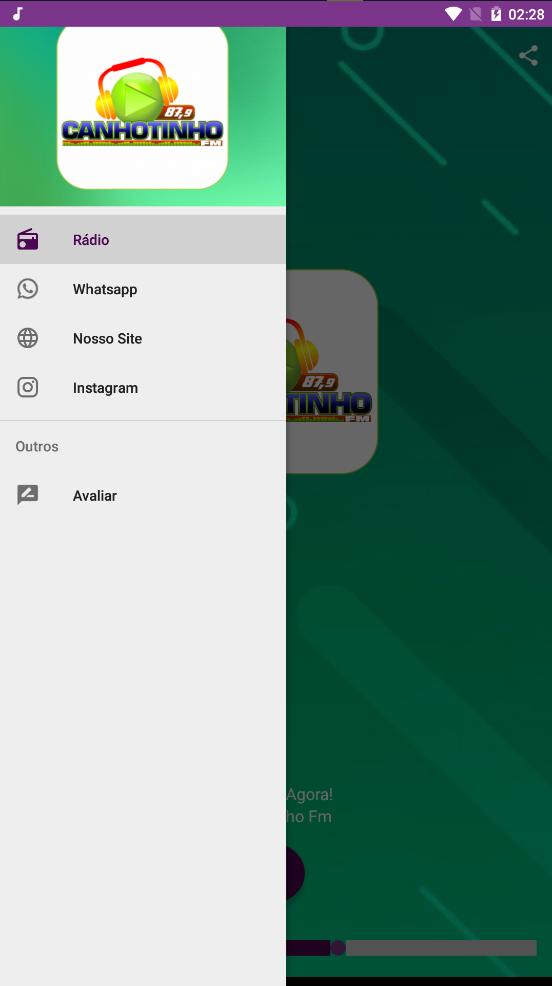Screen dimensions: 552x986
Task: Tap the Canhotinho FM logo in drawer header
Action: tap(142, 108)
